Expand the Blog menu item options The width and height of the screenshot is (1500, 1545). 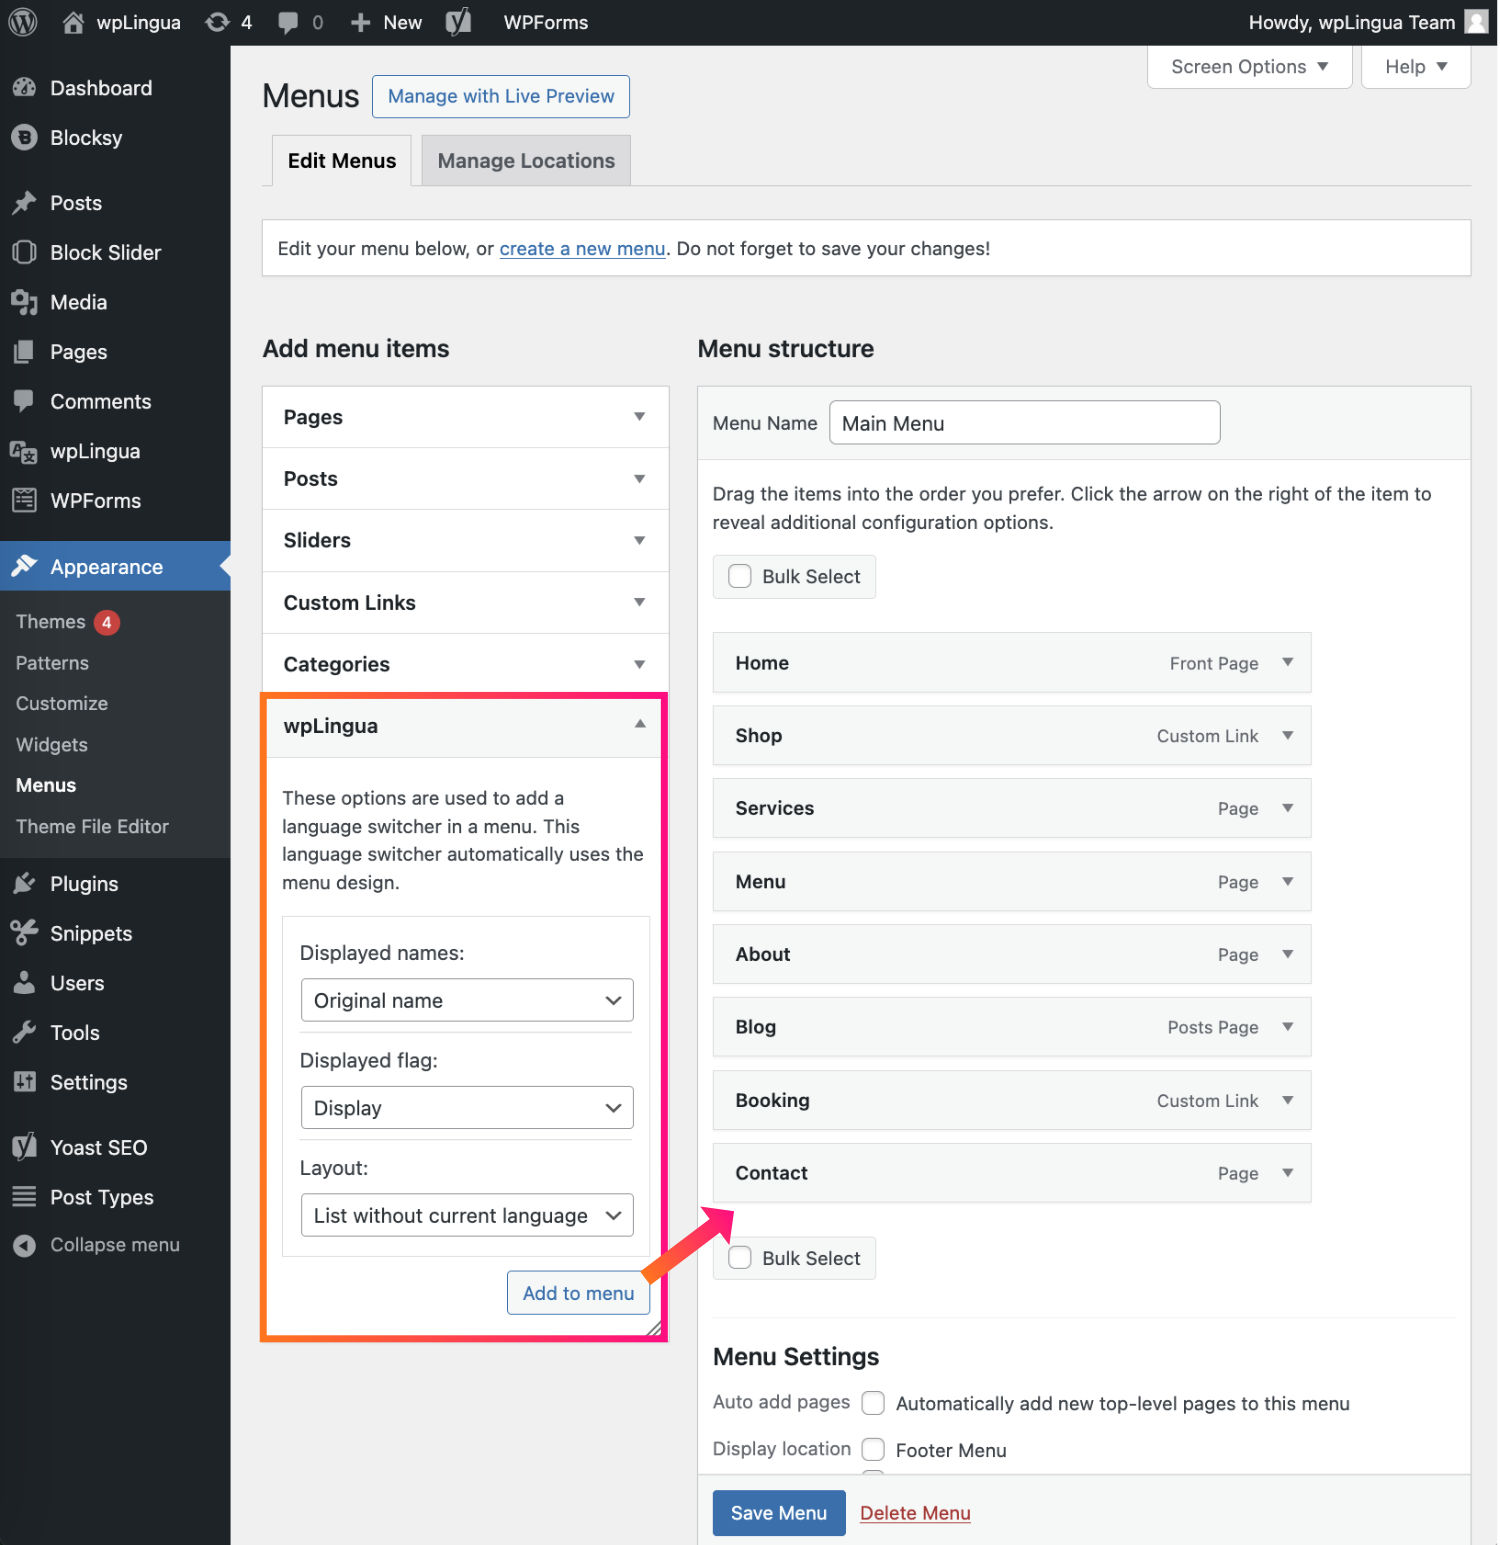1288,1027
